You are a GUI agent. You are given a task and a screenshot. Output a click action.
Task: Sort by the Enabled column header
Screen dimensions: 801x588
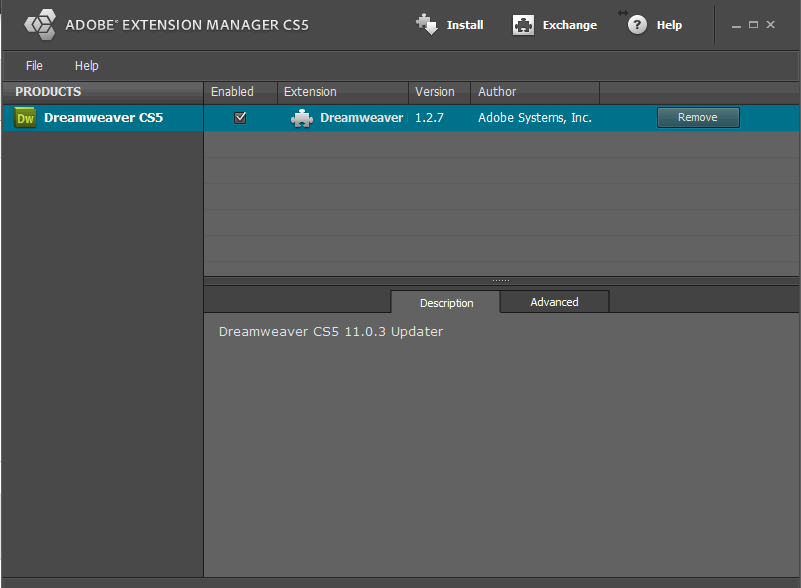click(x=240, y=92)
